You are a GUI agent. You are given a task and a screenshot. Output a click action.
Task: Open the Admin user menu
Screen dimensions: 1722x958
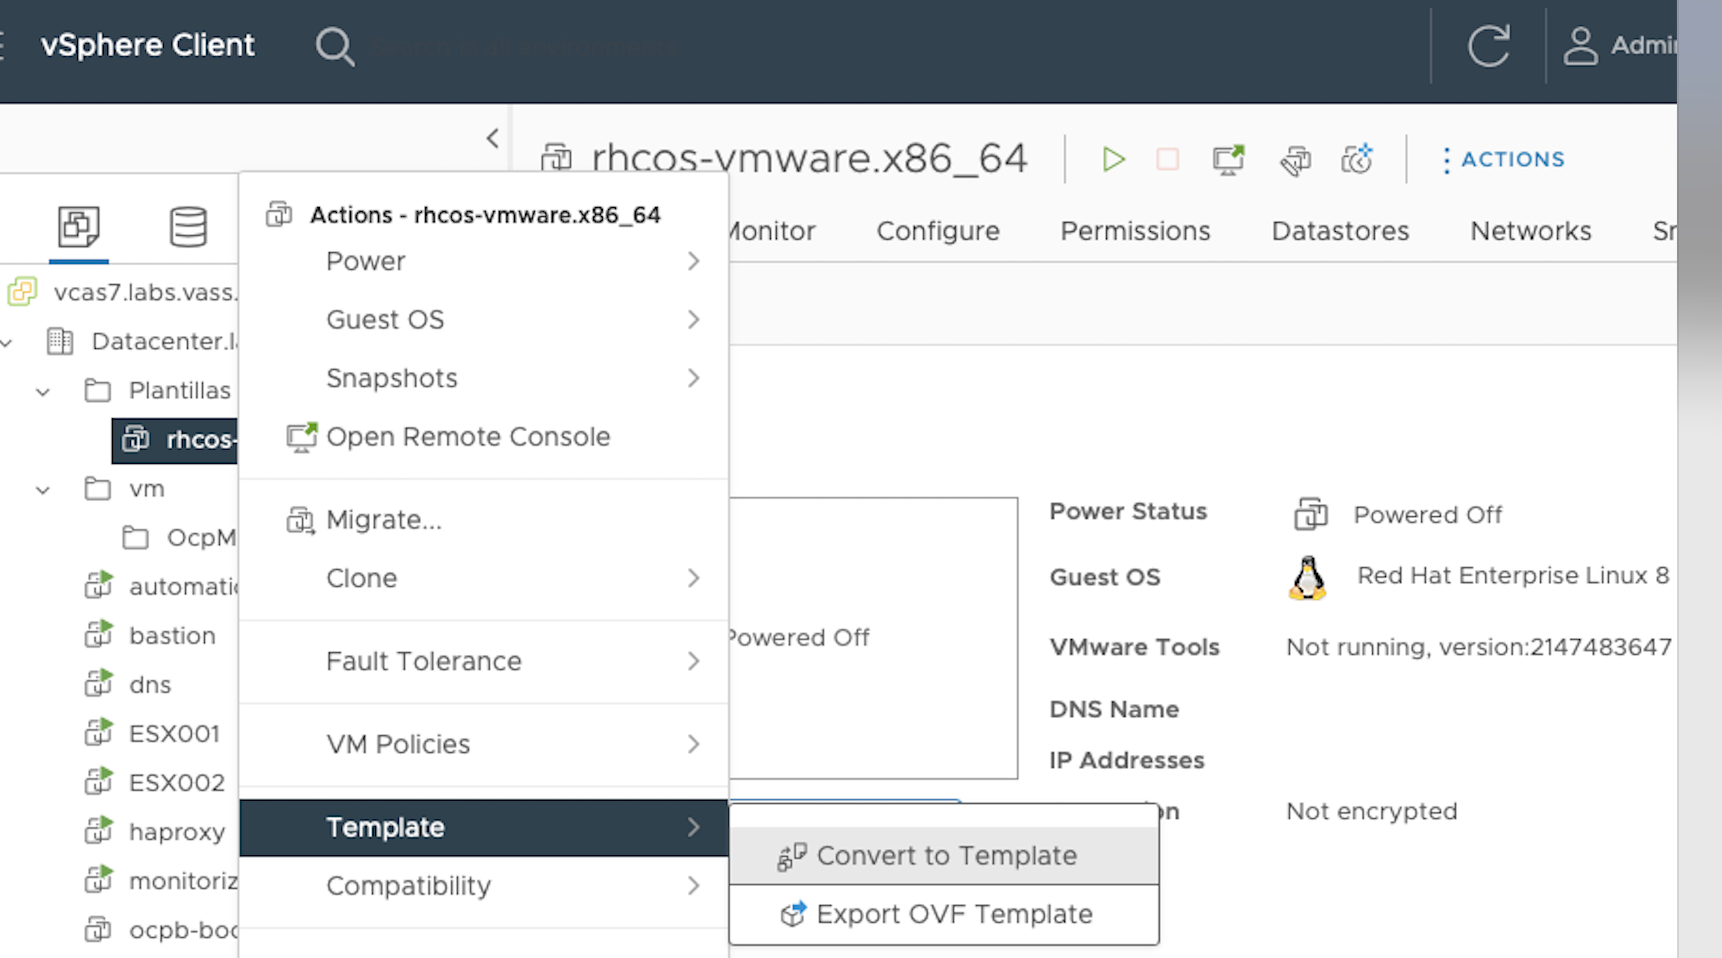pyautogui.click(x=1620, y=46)
